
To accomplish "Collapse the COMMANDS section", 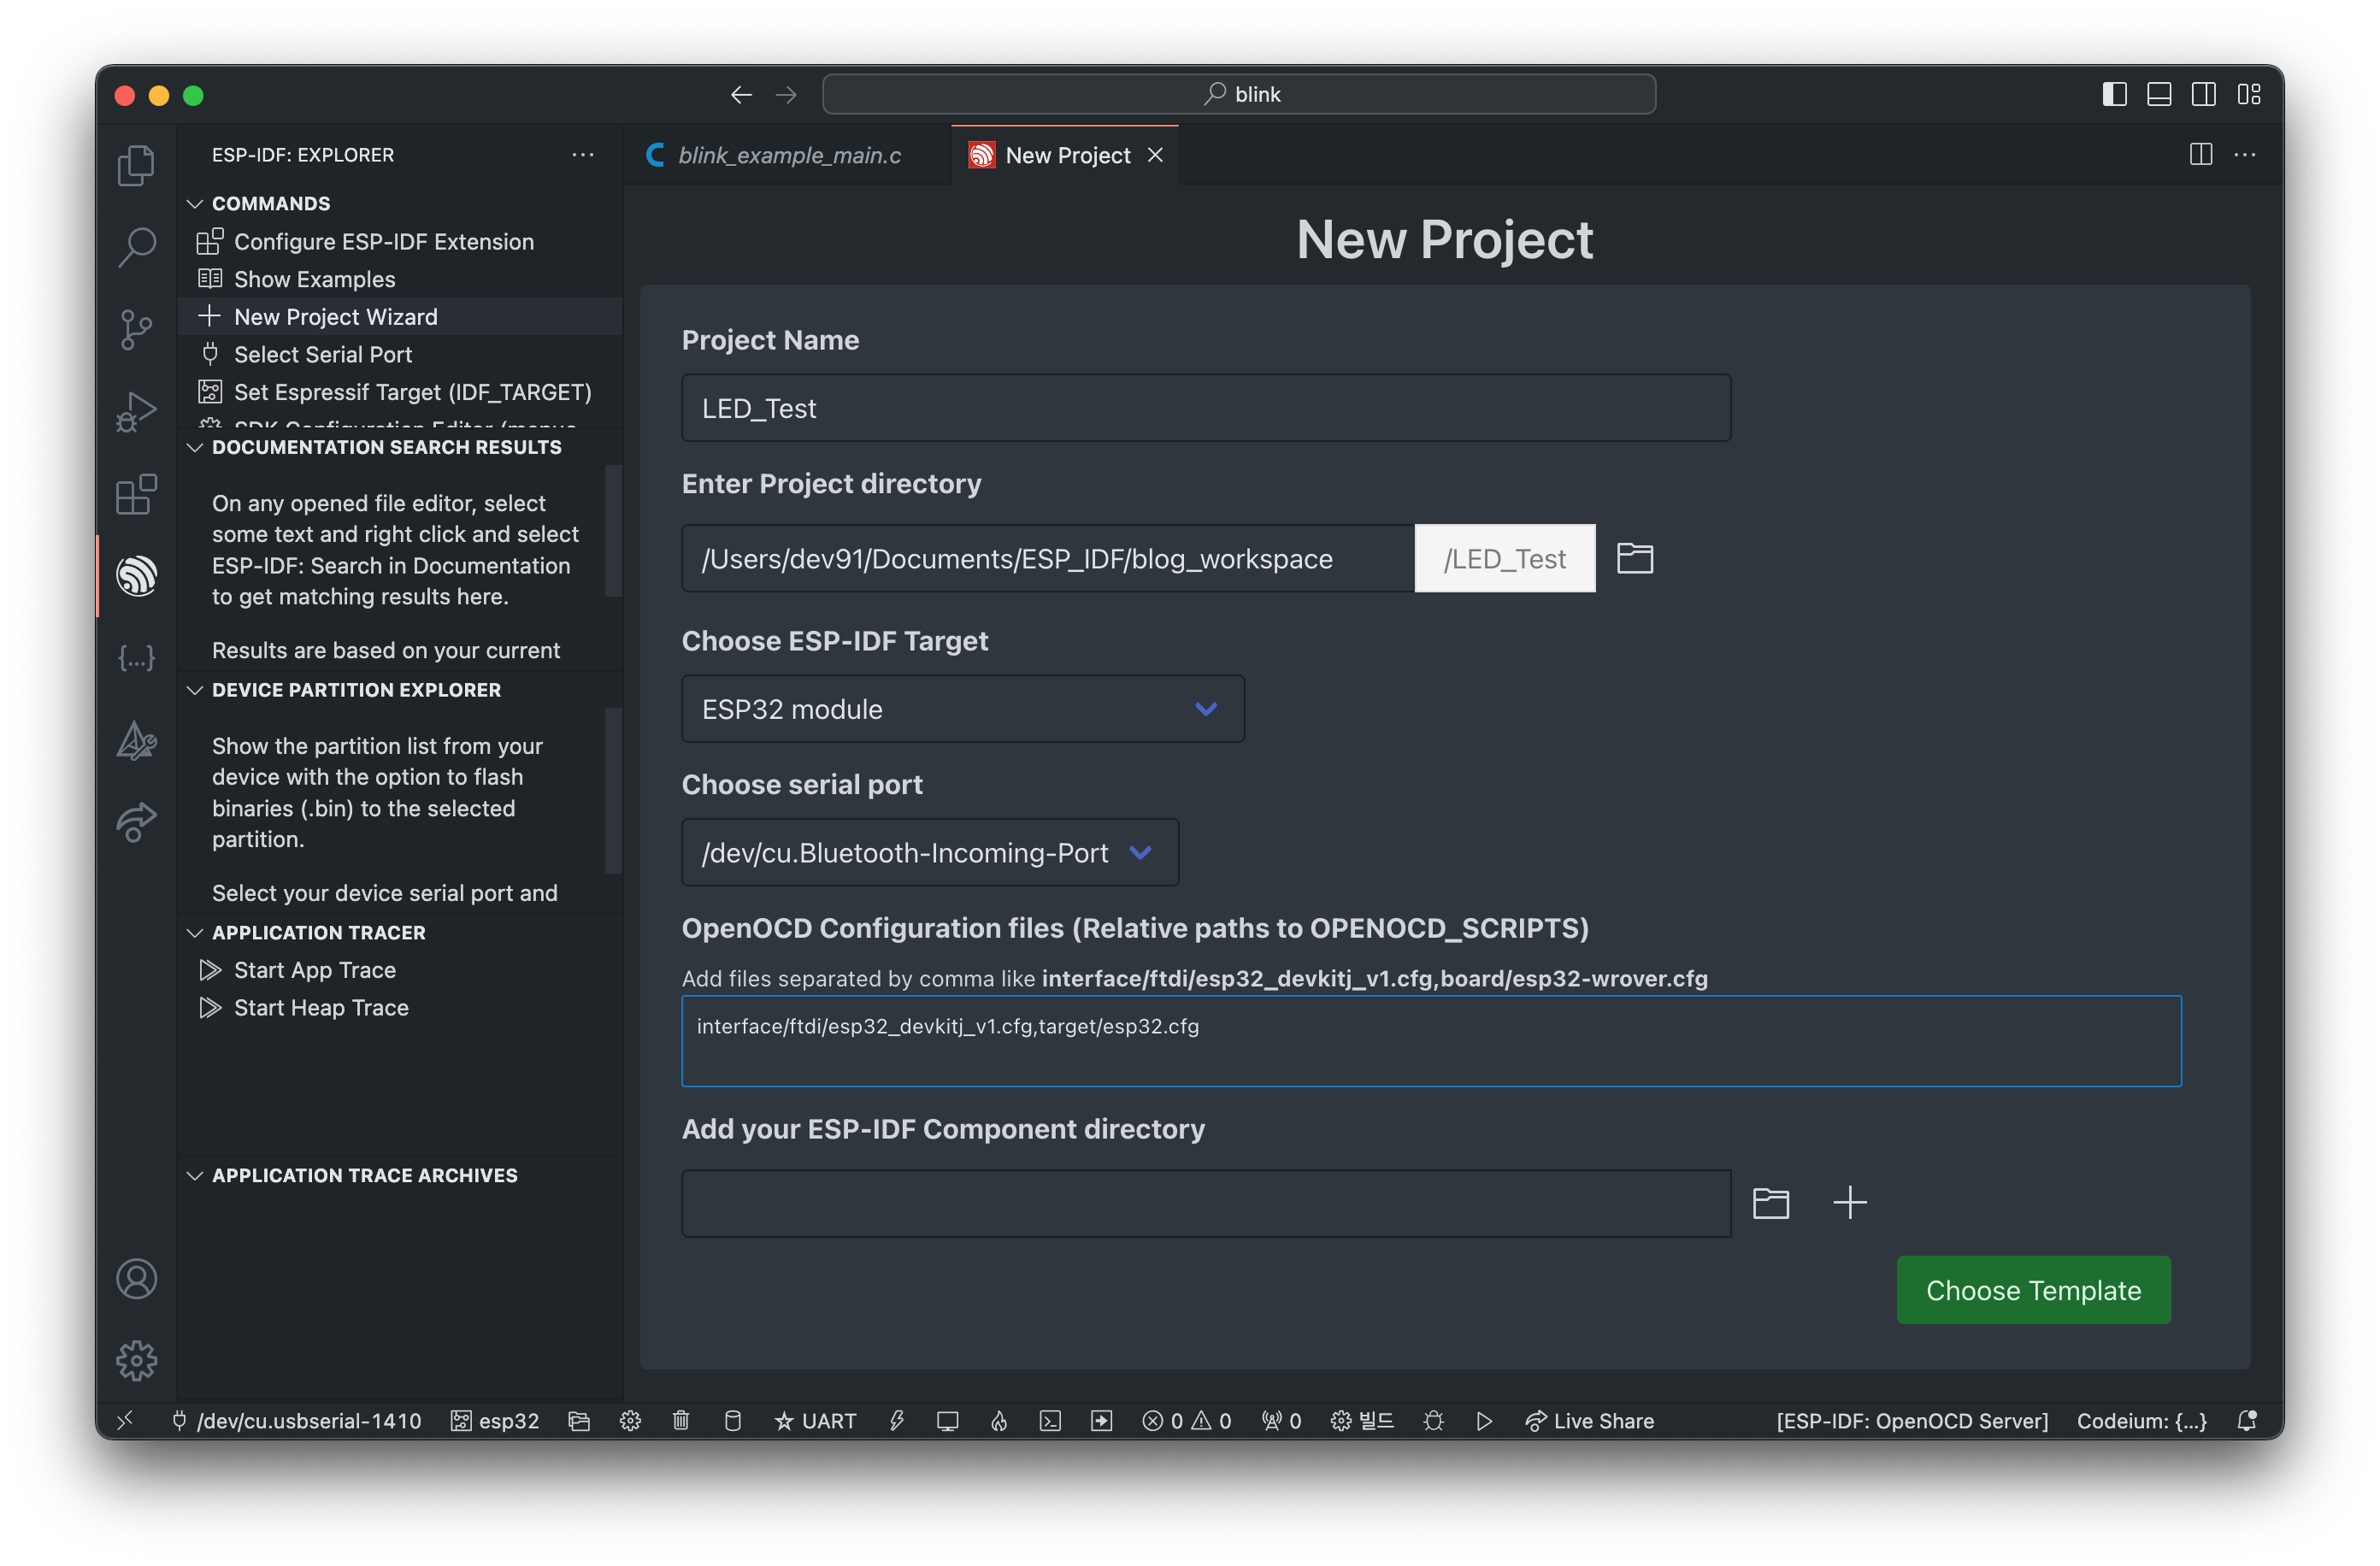I will point(270,203).
